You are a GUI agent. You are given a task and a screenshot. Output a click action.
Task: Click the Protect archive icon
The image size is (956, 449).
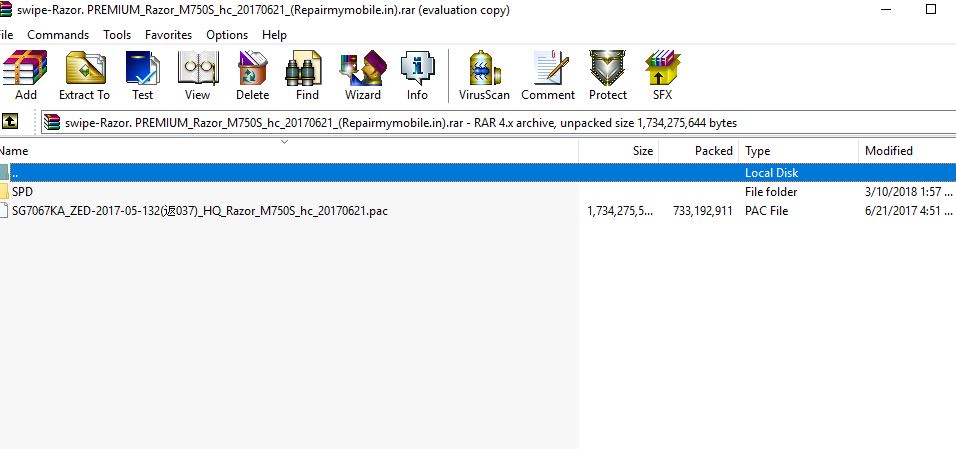(607, 75)
